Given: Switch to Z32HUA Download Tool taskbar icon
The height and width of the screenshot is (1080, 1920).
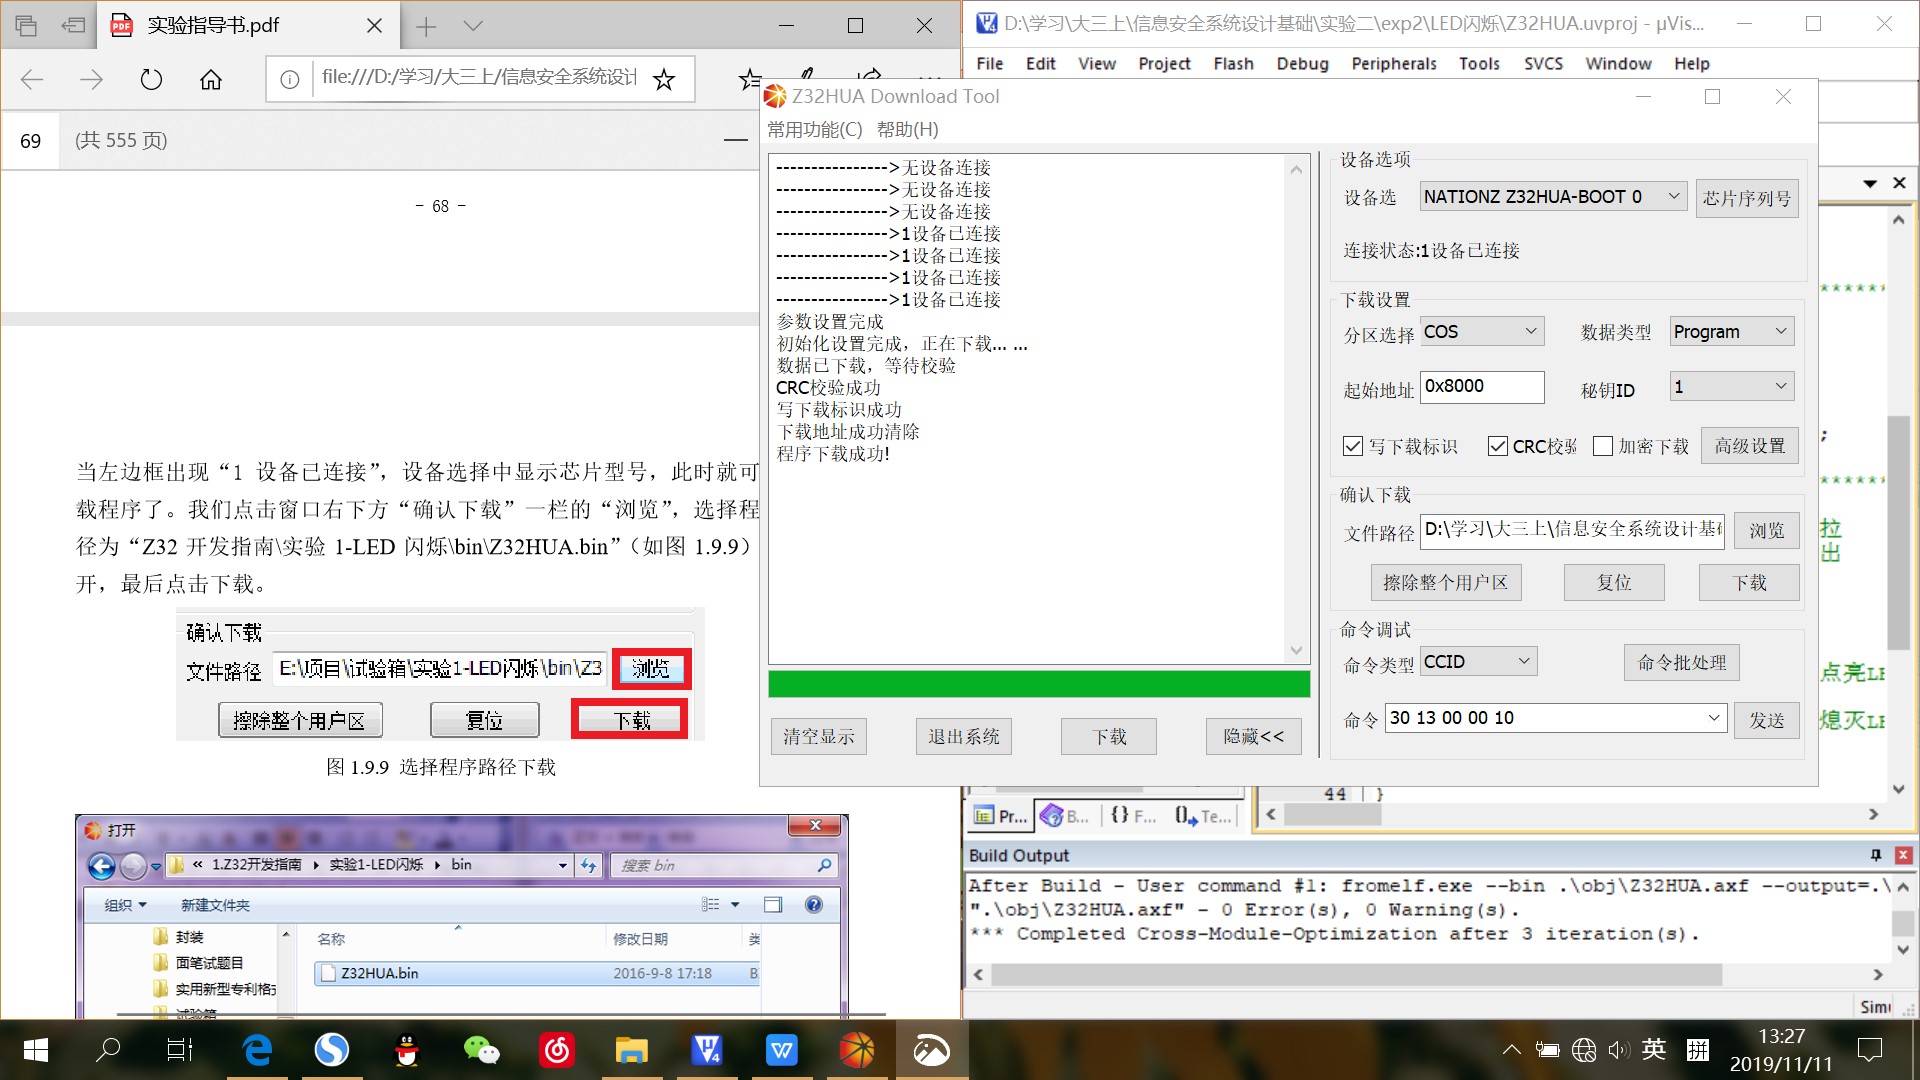Looking at the screenshot, I should click(x=856, y=1050).
